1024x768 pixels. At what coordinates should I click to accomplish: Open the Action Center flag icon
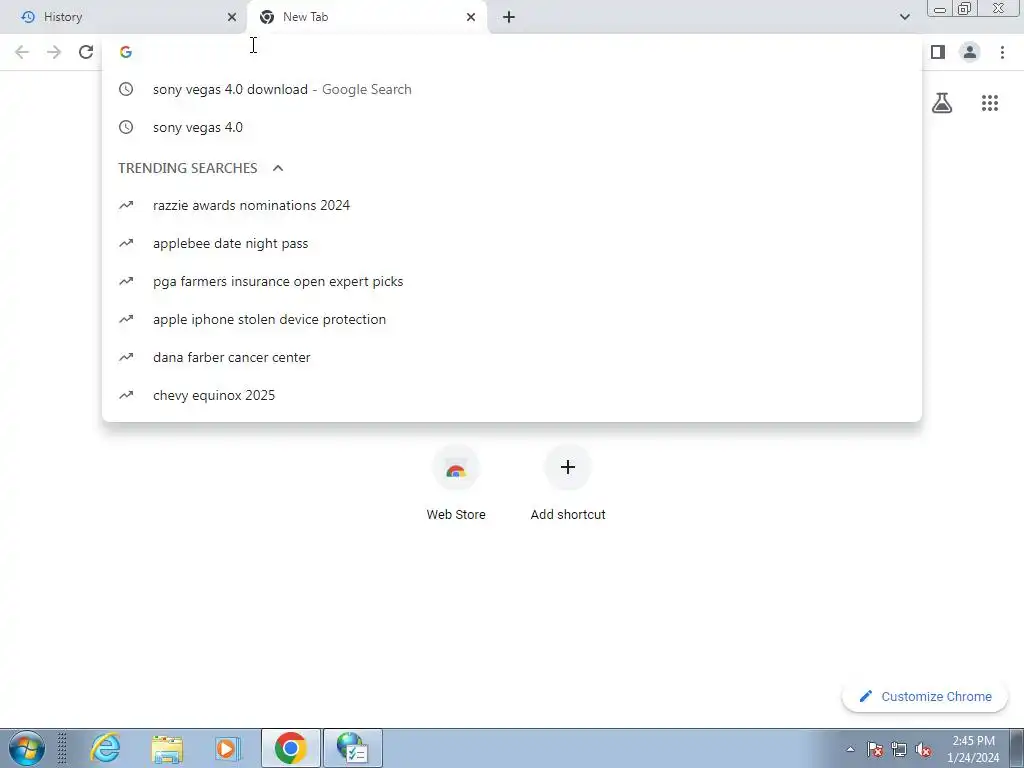875,749
